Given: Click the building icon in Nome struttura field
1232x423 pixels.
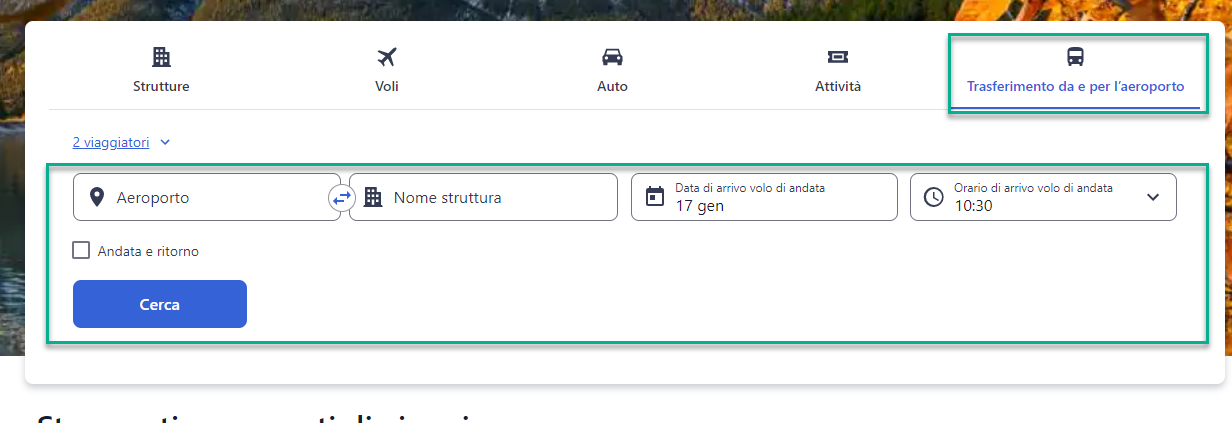Looking at the screenshot, I should pos(373,197).
